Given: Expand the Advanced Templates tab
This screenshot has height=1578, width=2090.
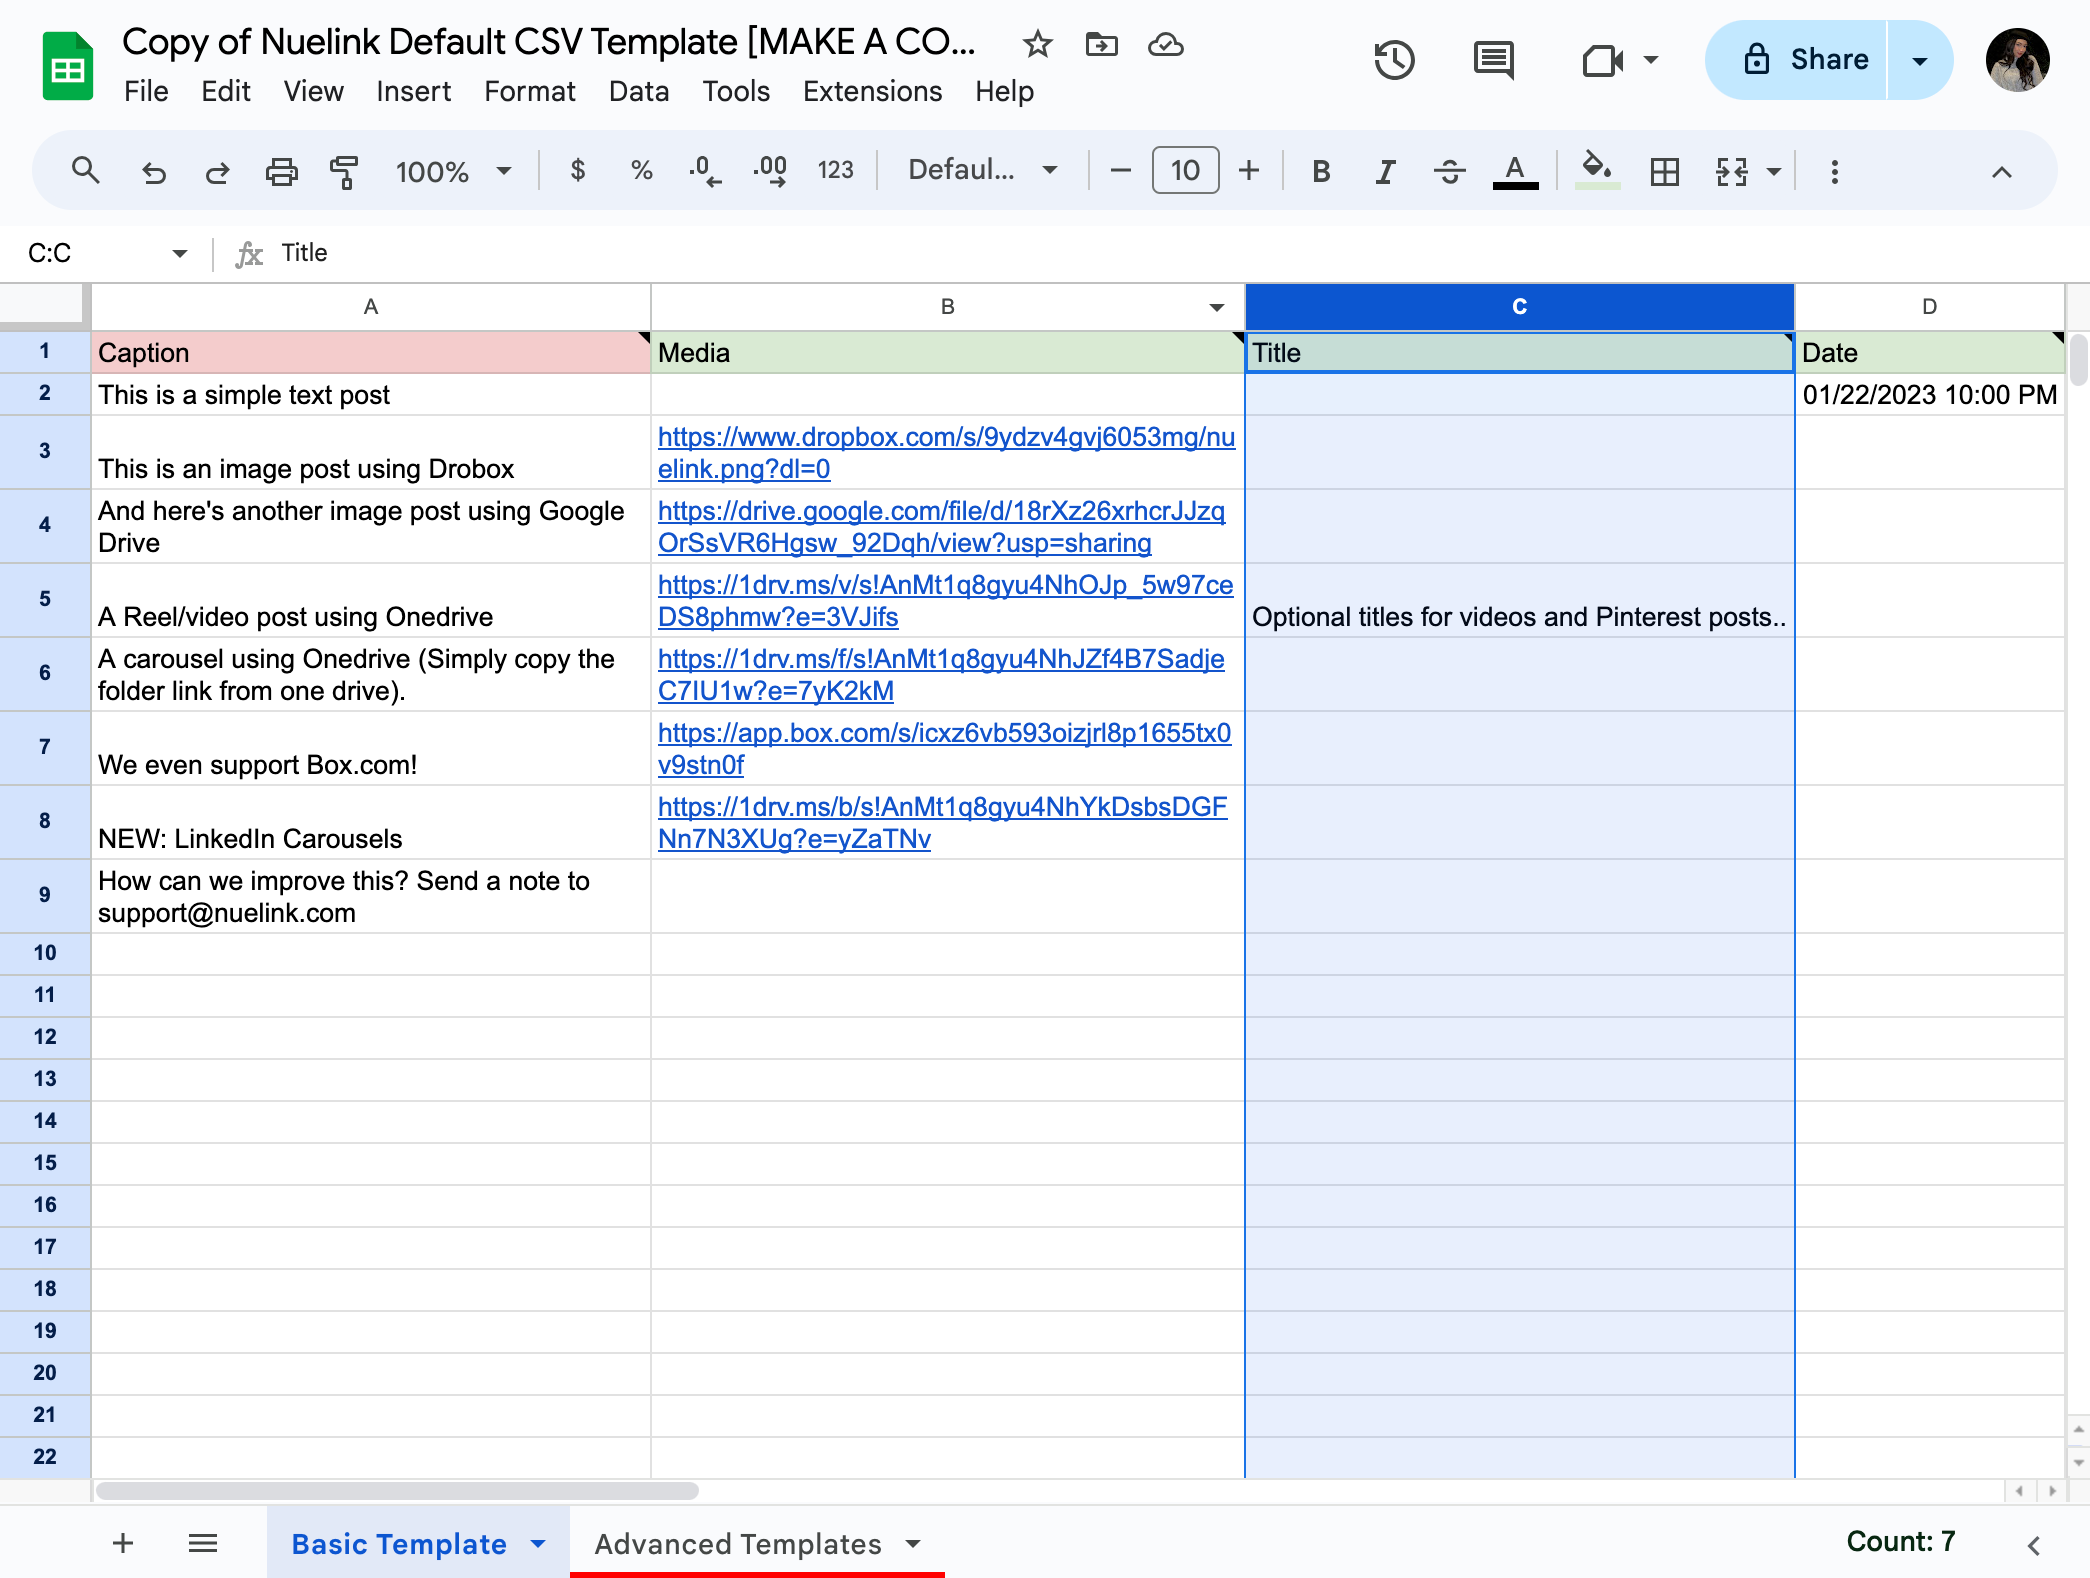Looking at the screenshot, I should pos(917,1543).
